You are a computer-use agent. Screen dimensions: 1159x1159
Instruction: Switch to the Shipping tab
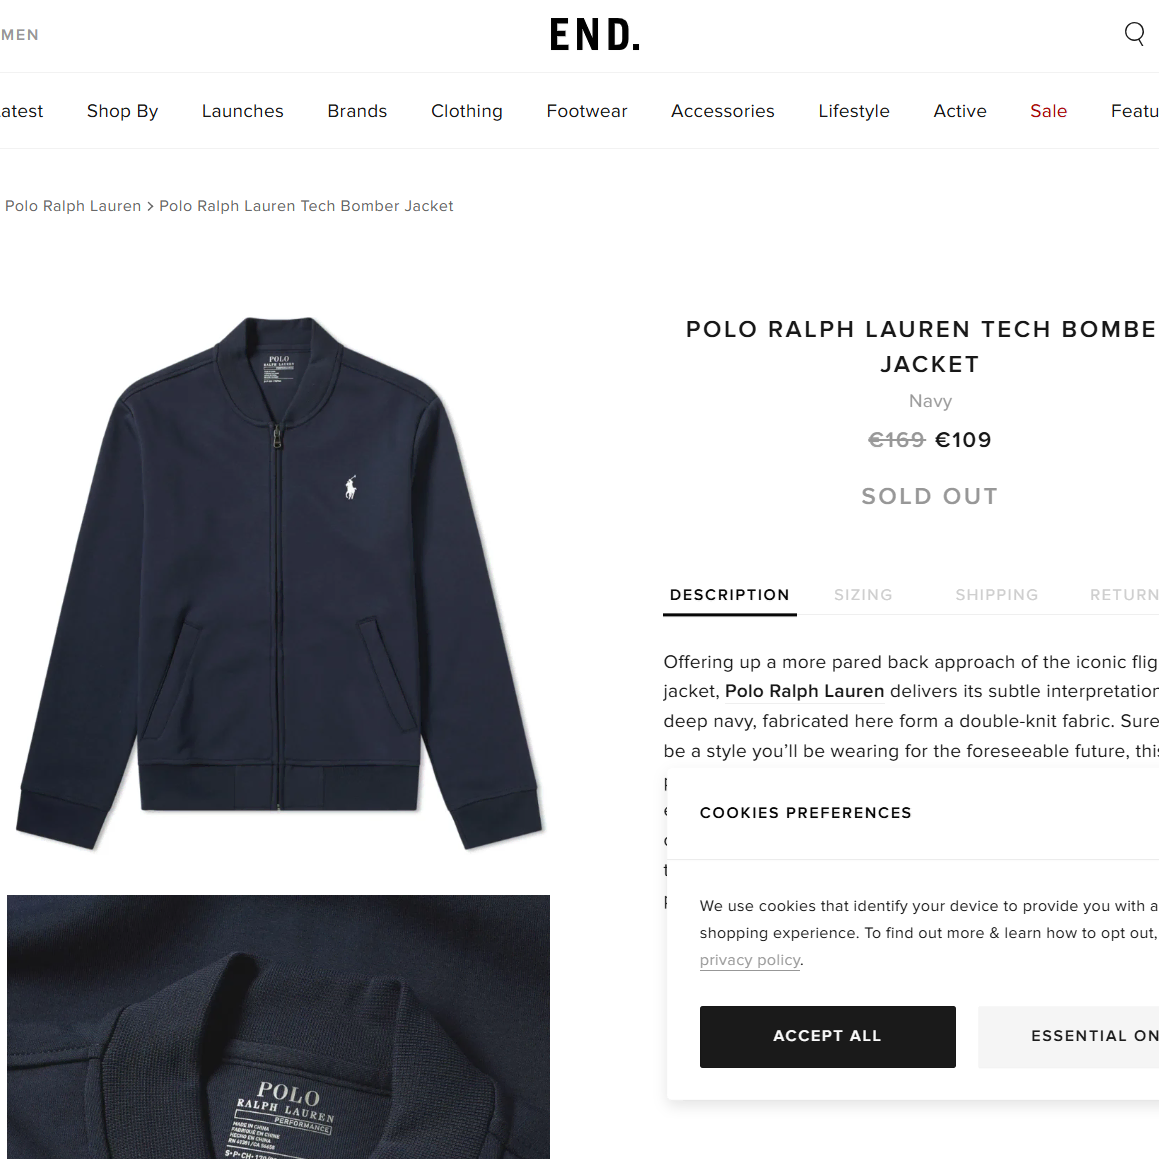996,595
